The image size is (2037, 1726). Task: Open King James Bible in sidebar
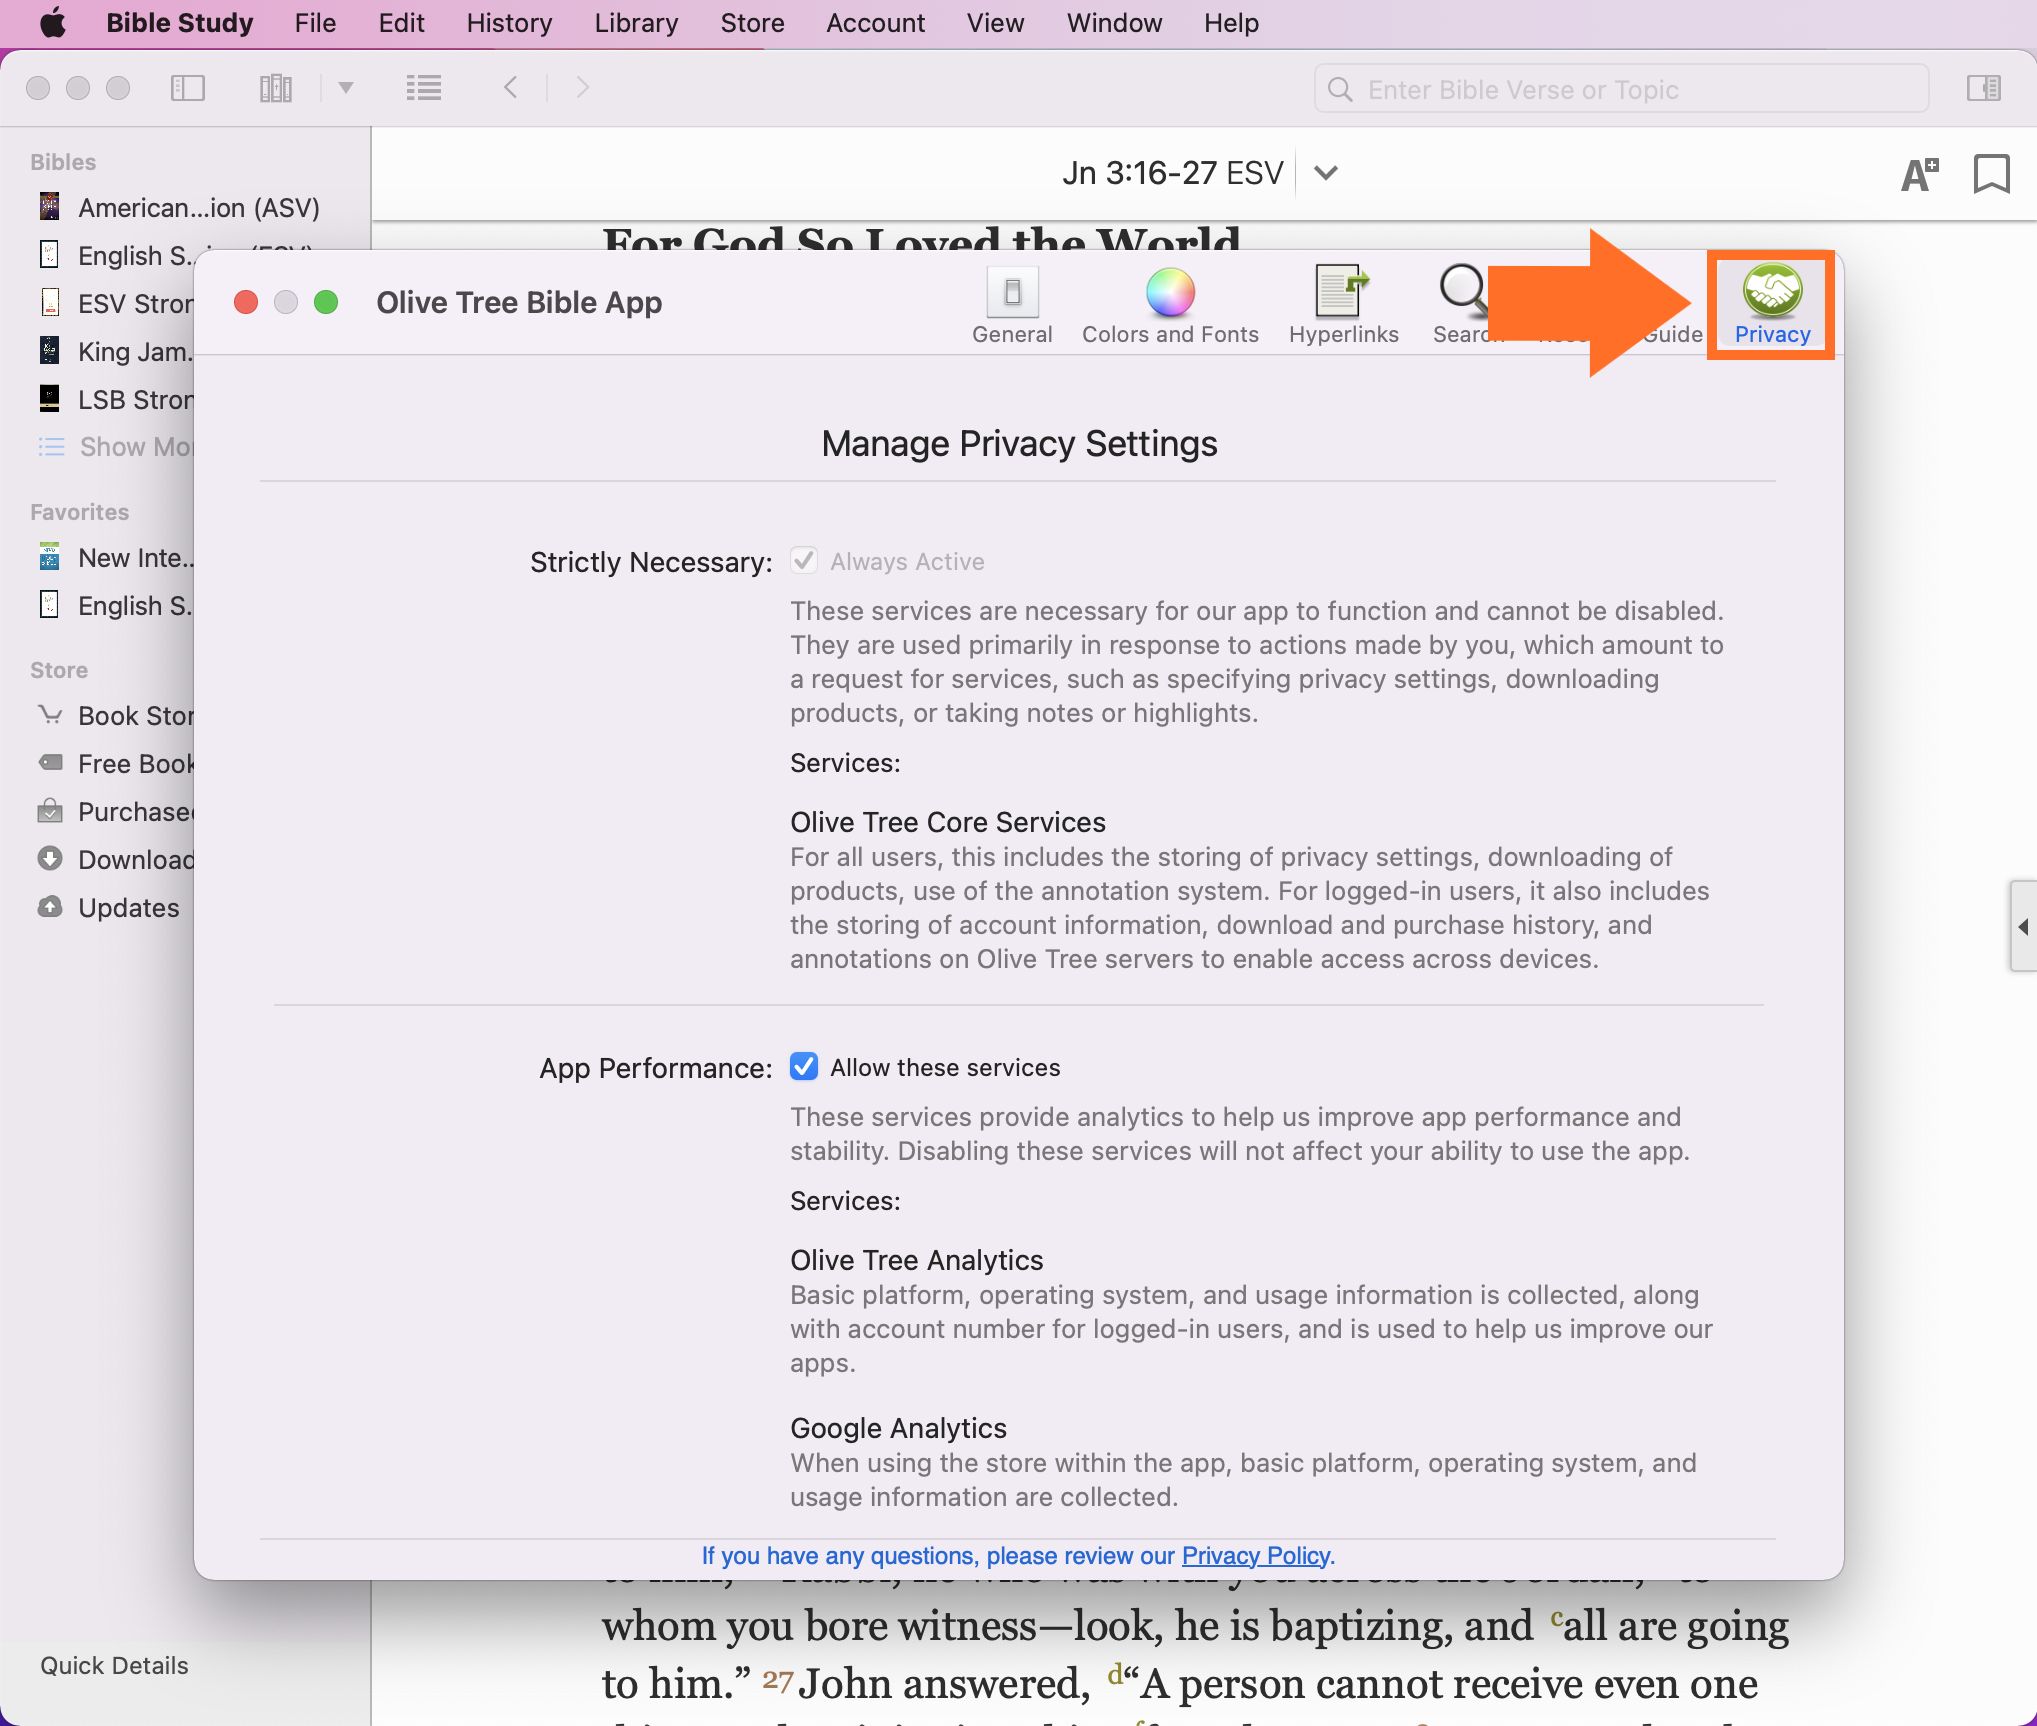tap(116, 351)
